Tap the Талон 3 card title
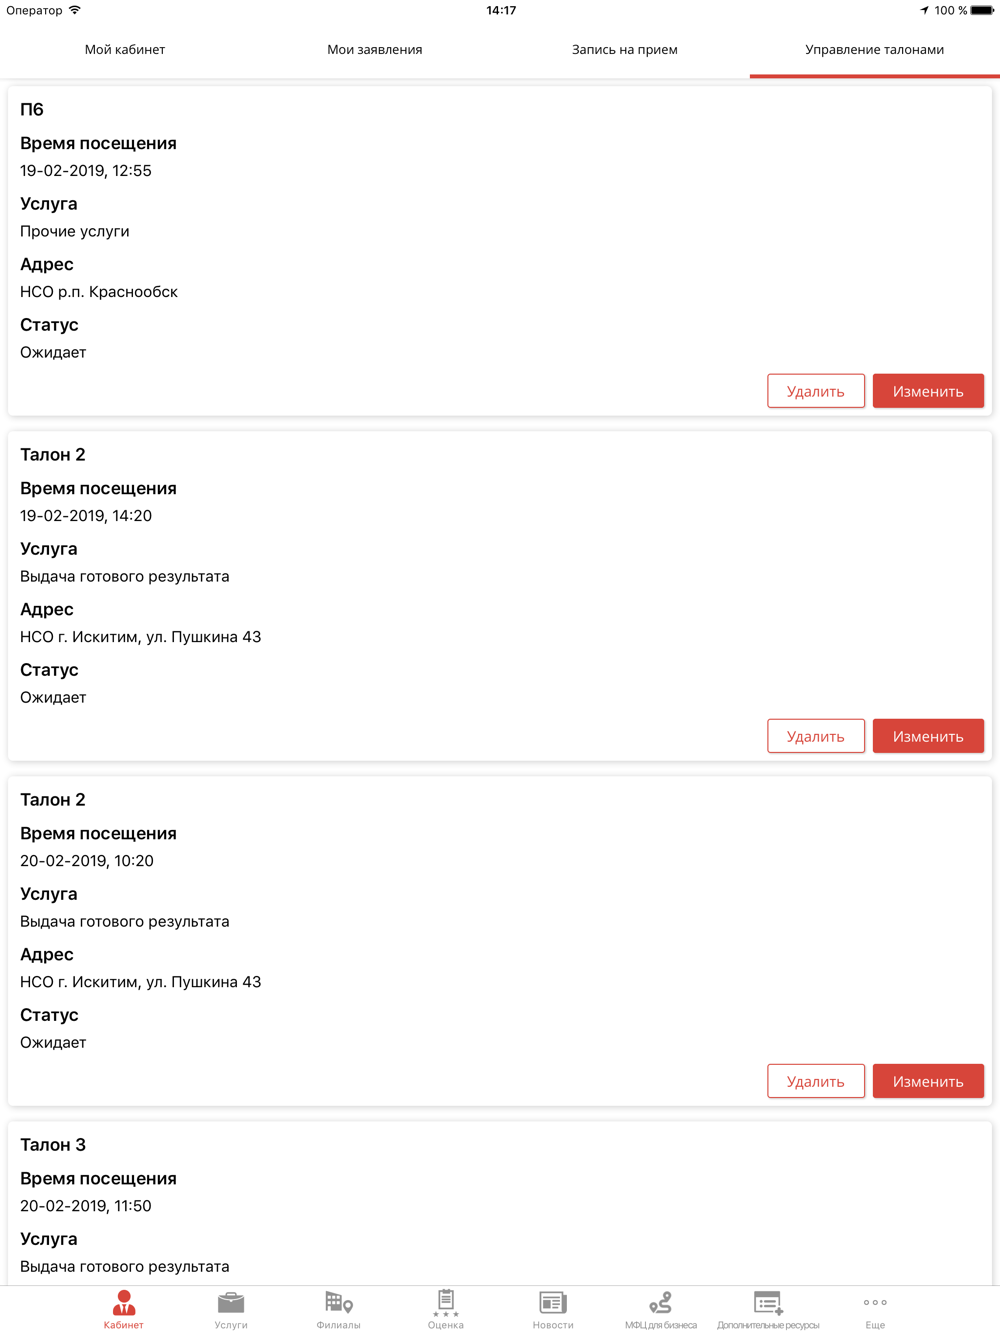The width and height of the screenshot is (1000, 1334). click(53, 1145)
